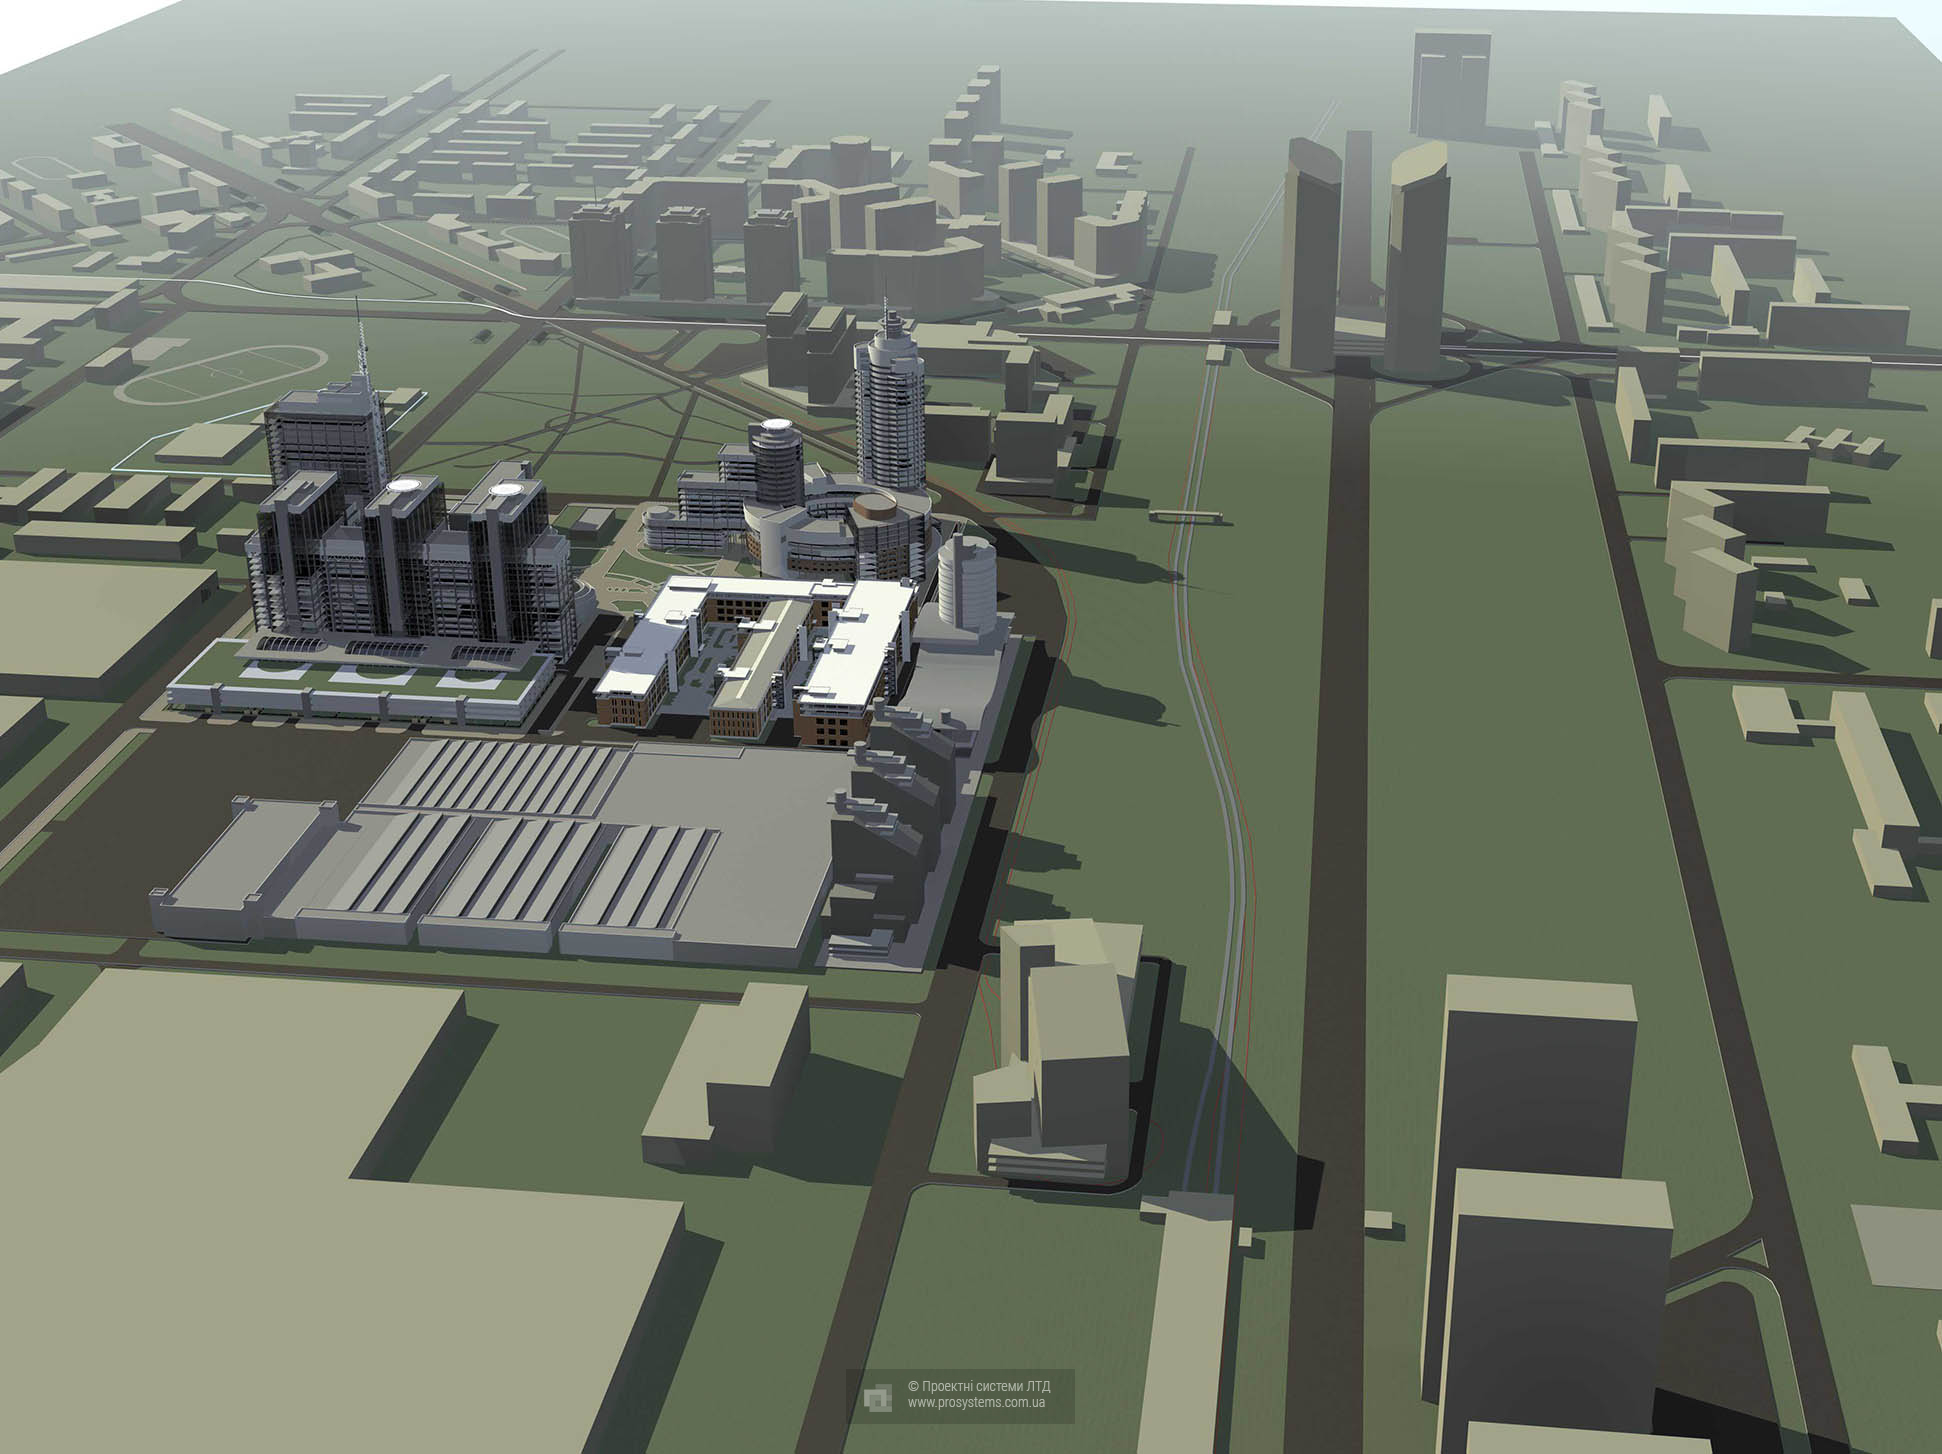Screen dimensions: 1942x1454
Task: Click the watermark logo of overlapping squares
Action: [x=878, y=1397]
